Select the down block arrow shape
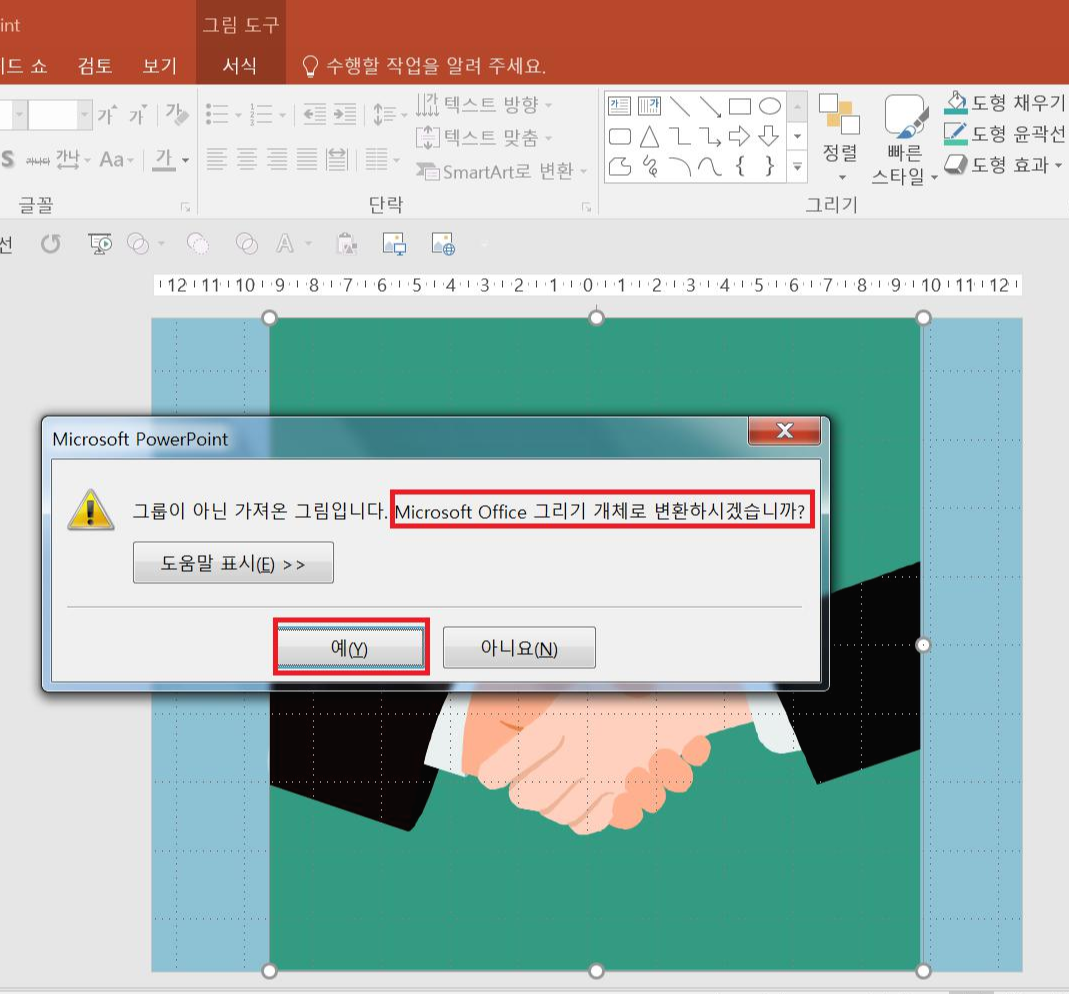The height and width of the screenshot is (994, 1069). click(x=770, y=136)
